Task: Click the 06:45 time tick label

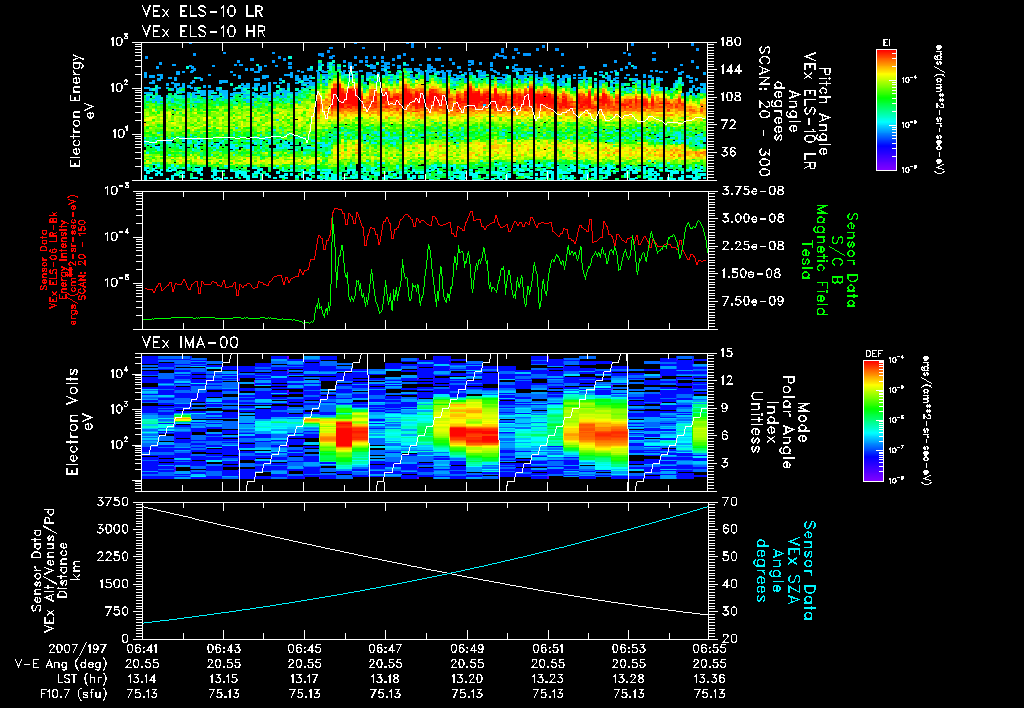Action: click(304, 649)
